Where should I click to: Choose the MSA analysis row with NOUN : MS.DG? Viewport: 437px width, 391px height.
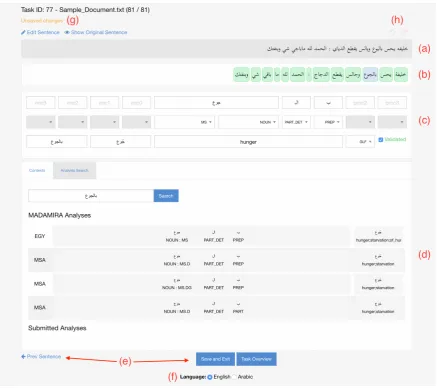pyautogui.click(x=217, y=284)
